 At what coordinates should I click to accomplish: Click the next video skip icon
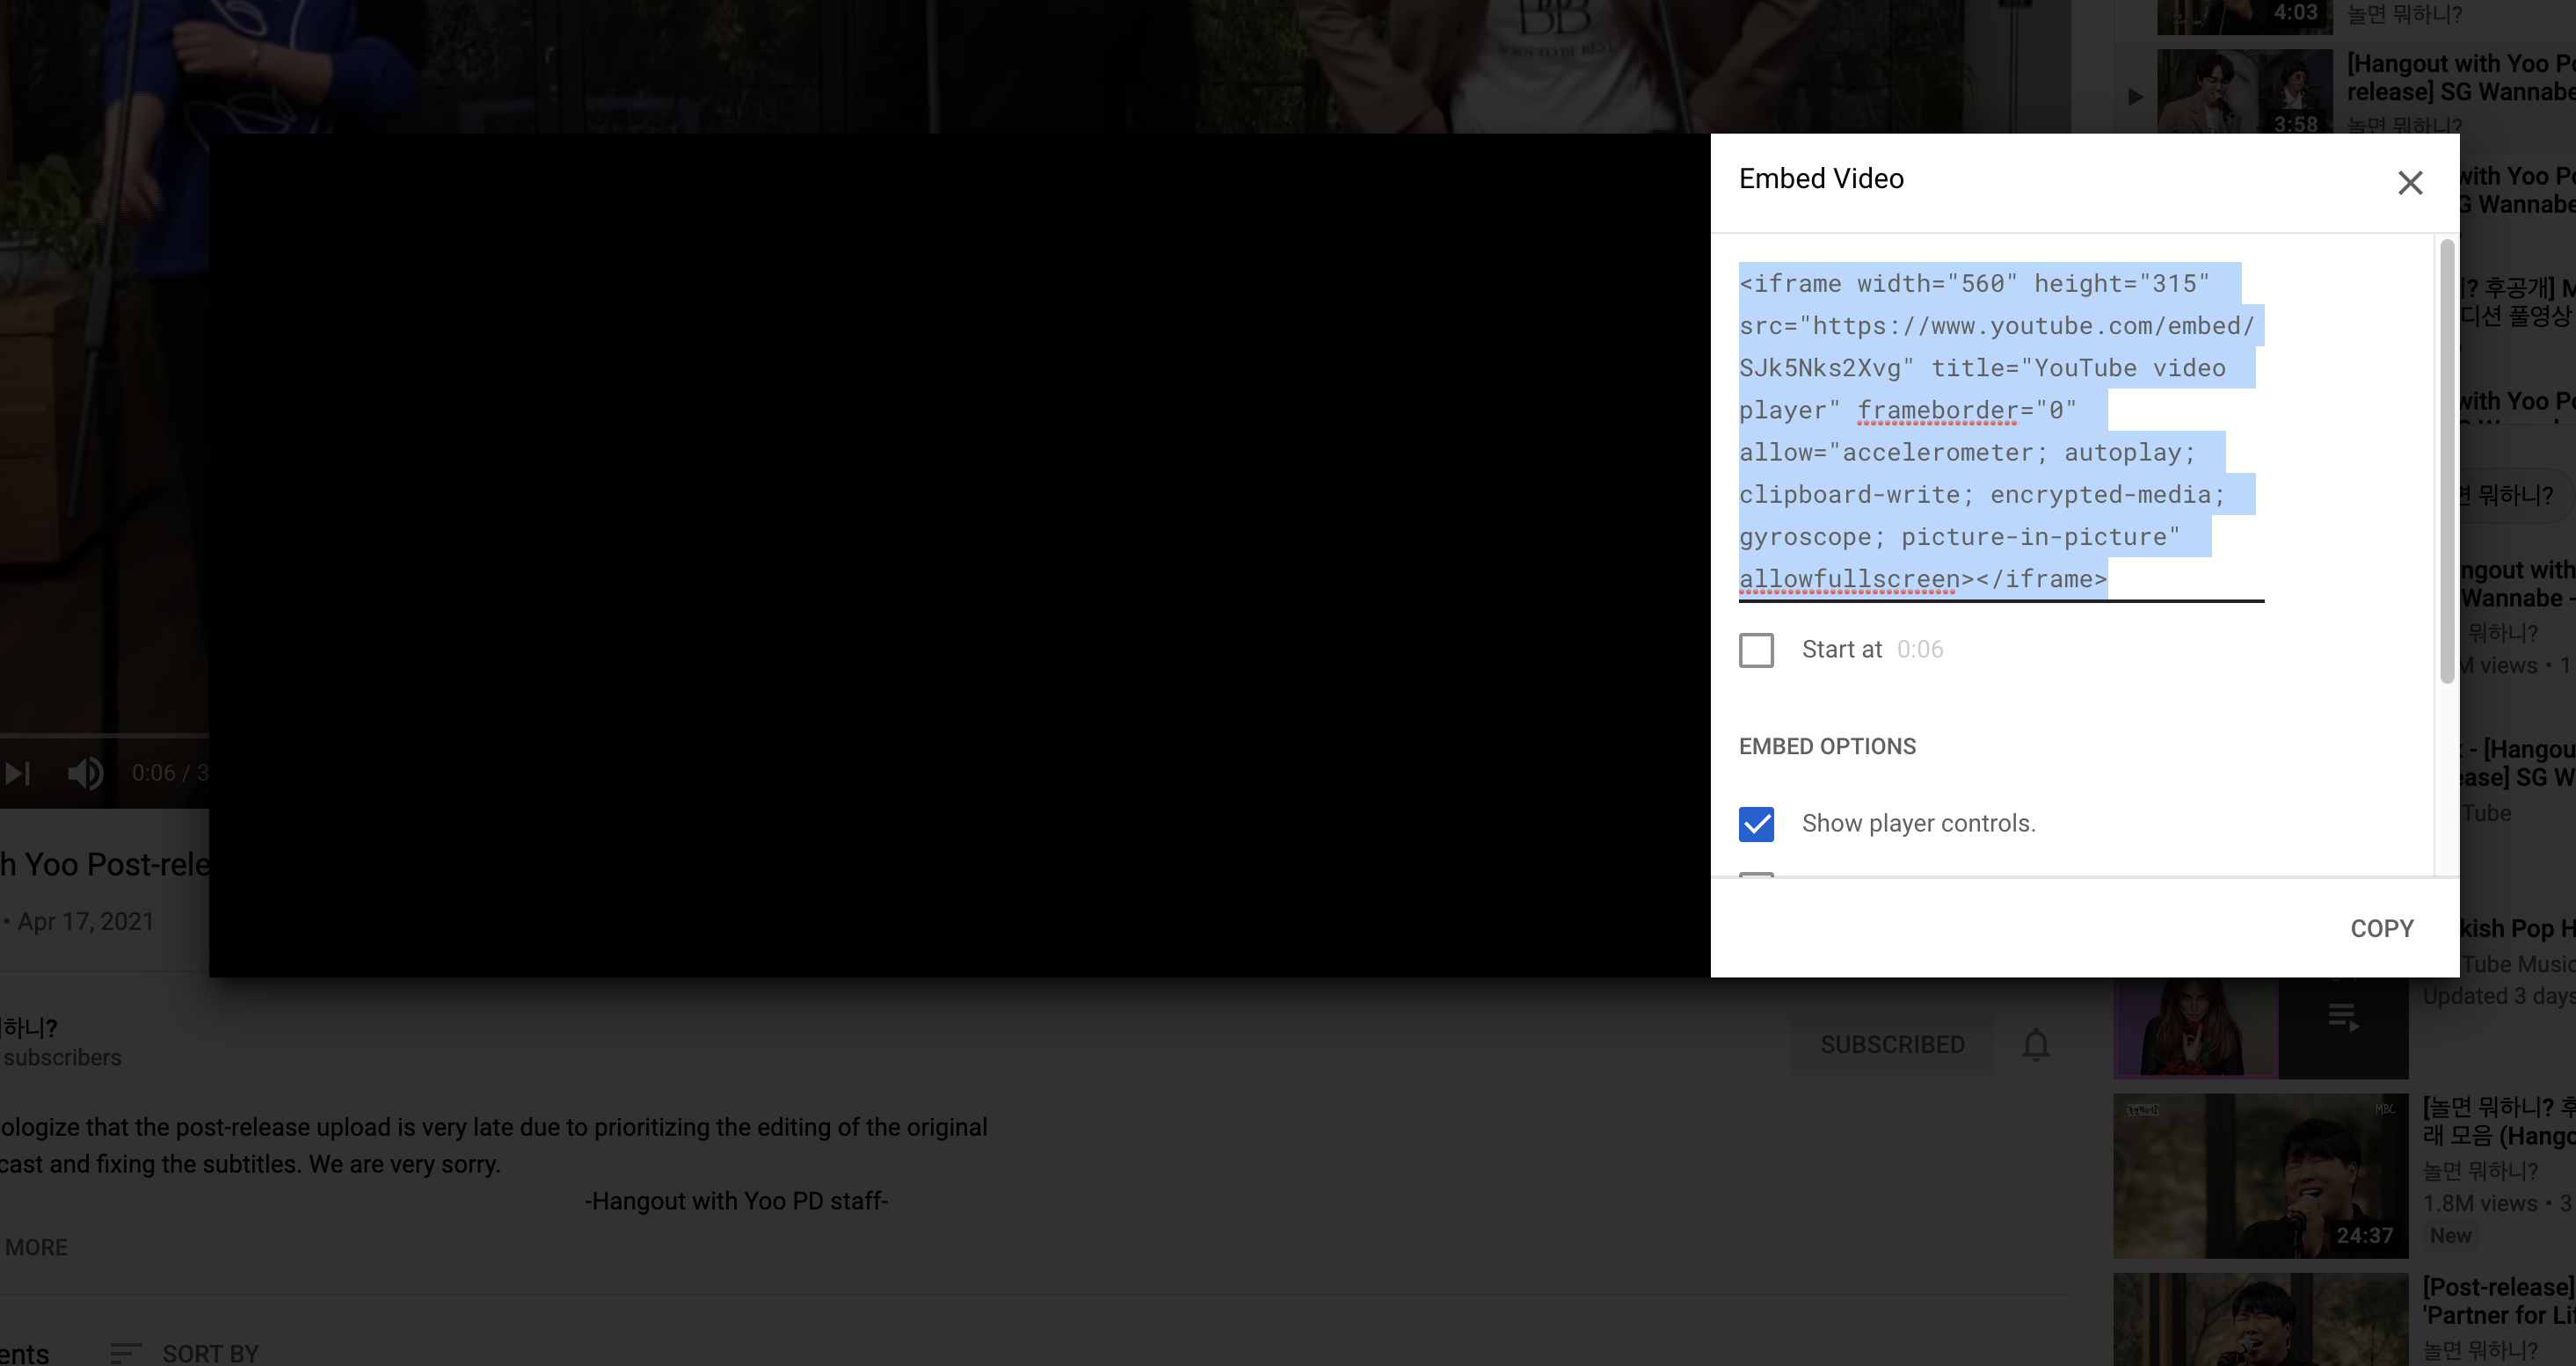point(18,773)
